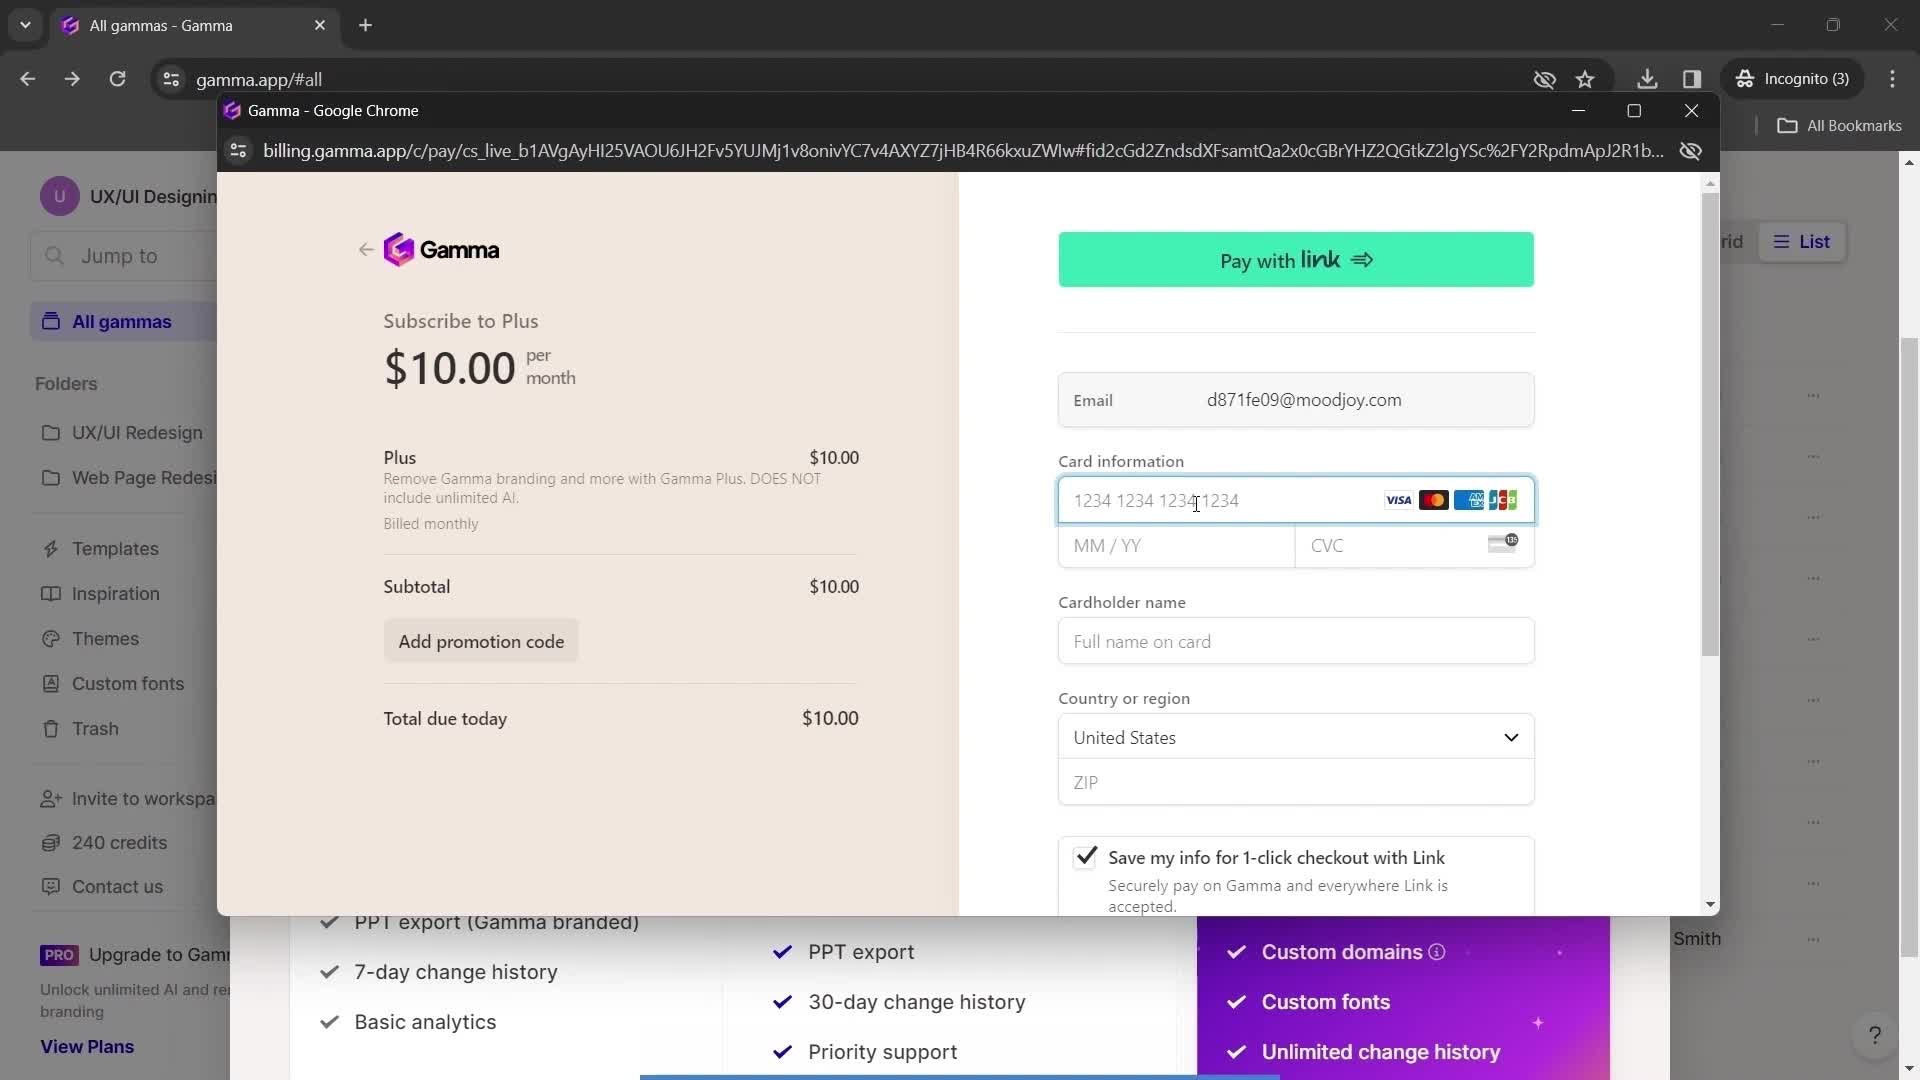Expand billing address region options

(1511, 737)
